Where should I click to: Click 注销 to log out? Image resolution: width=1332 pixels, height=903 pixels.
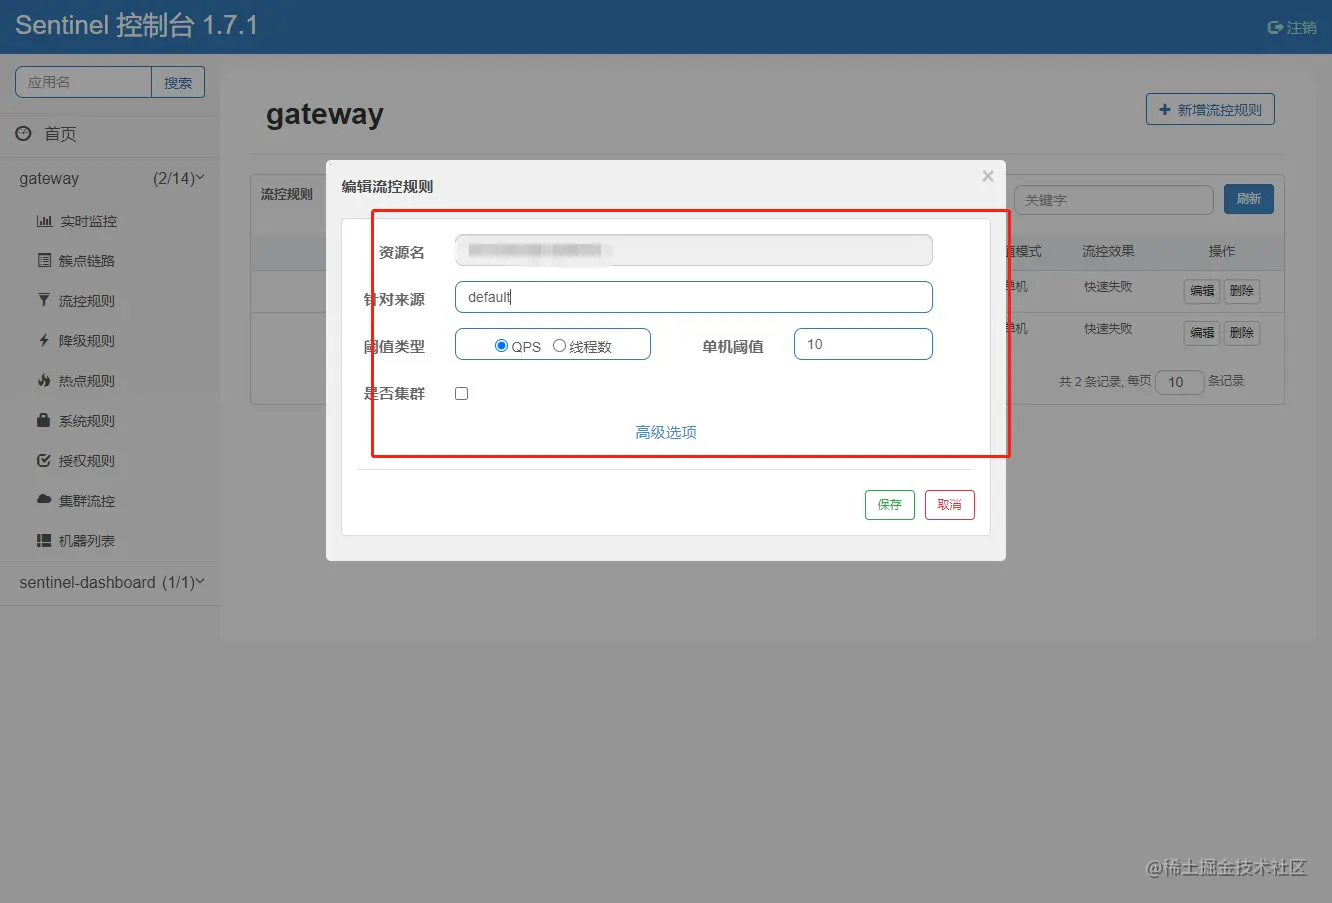click(x=1293, y=27)
